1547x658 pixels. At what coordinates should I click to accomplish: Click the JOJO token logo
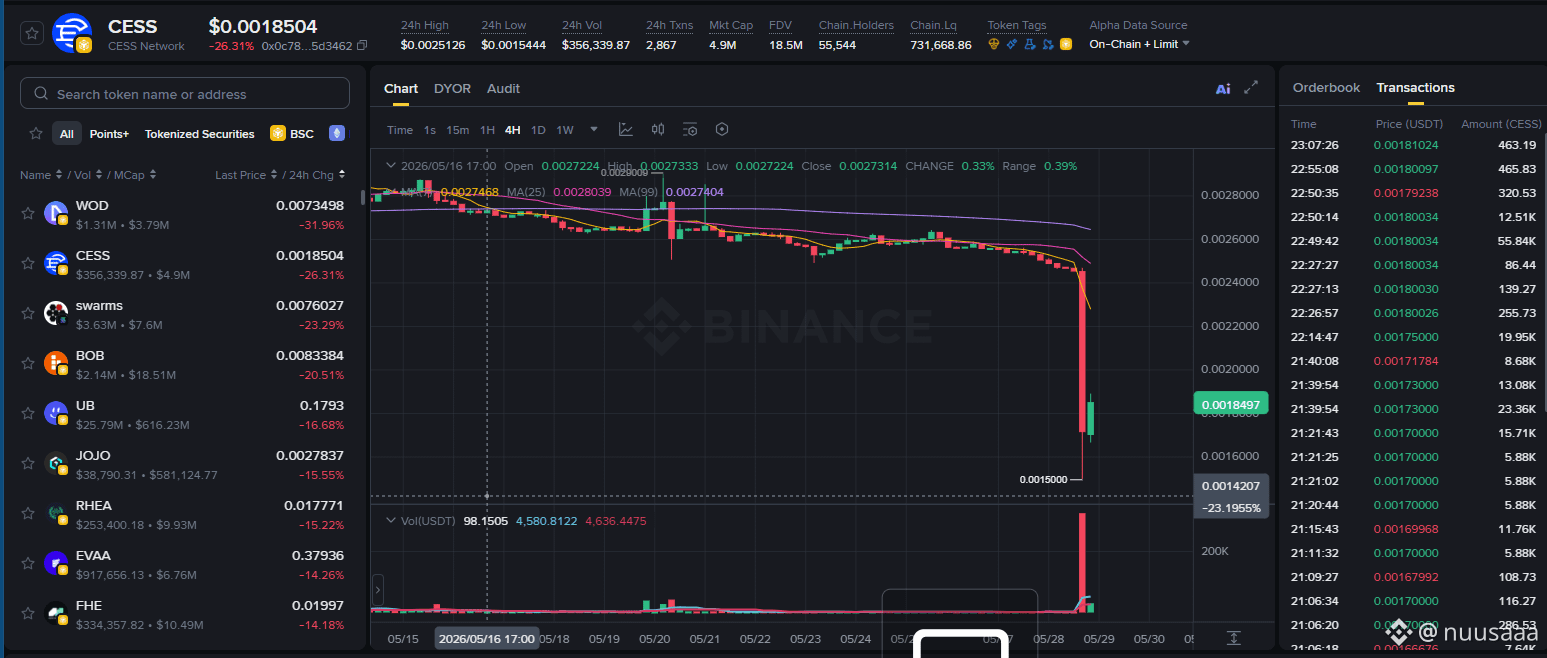point(56,463)
